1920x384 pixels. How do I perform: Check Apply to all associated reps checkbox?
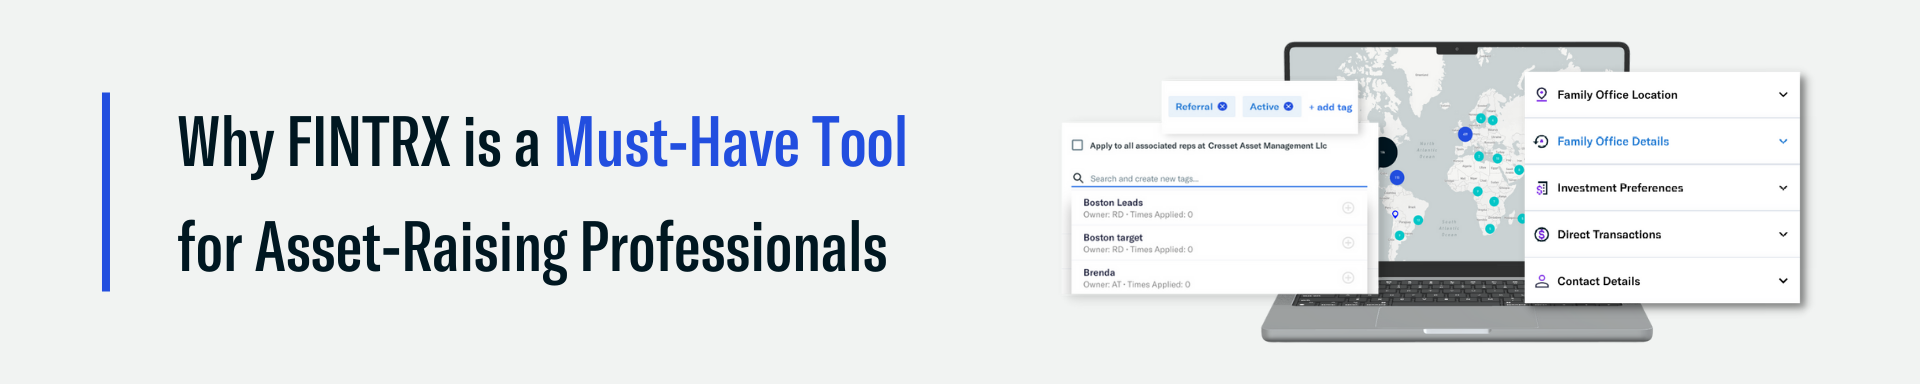pos(1077,145)
